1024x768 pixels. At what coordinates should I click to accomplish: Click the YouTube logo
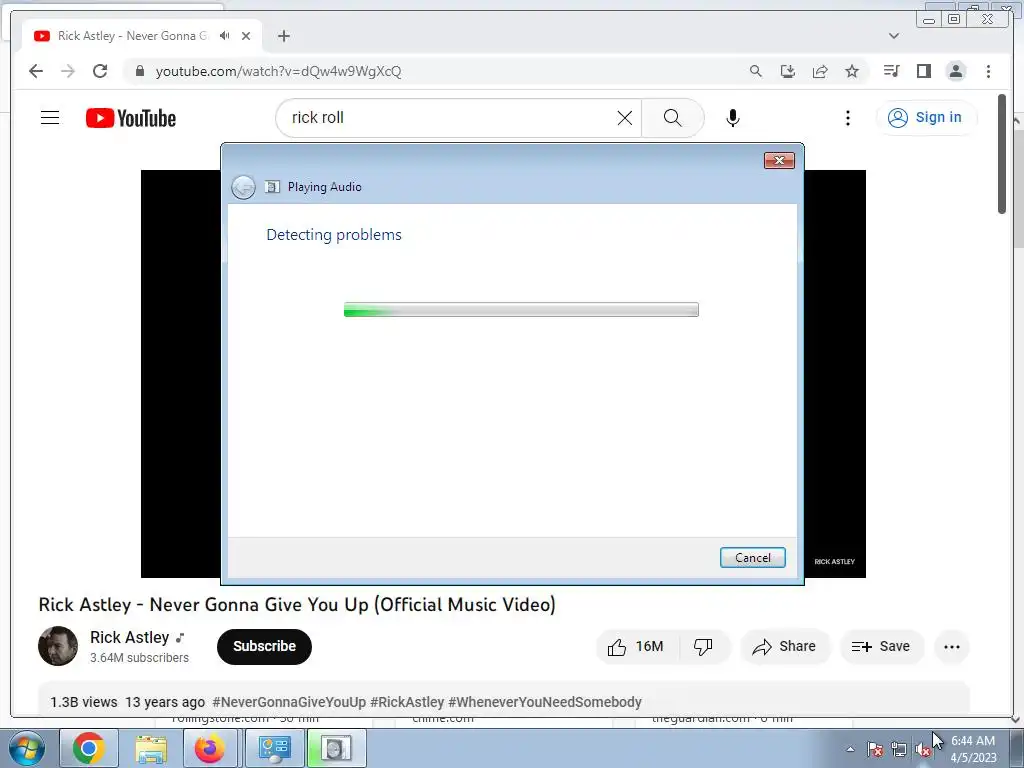coord(131,118)
